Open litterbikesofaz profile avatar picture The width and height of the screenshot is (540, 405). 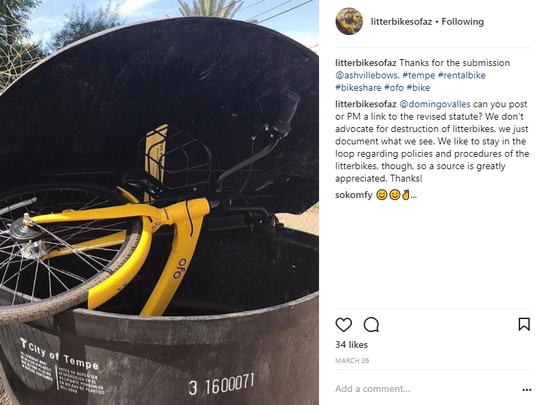click(x=349, y=21)
